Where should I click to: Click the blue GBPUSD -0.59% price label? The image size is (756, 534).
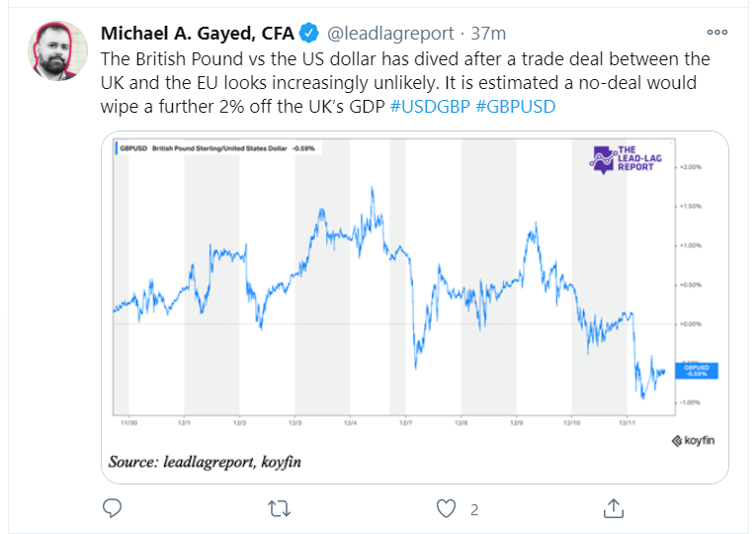[x=693, y=370]
